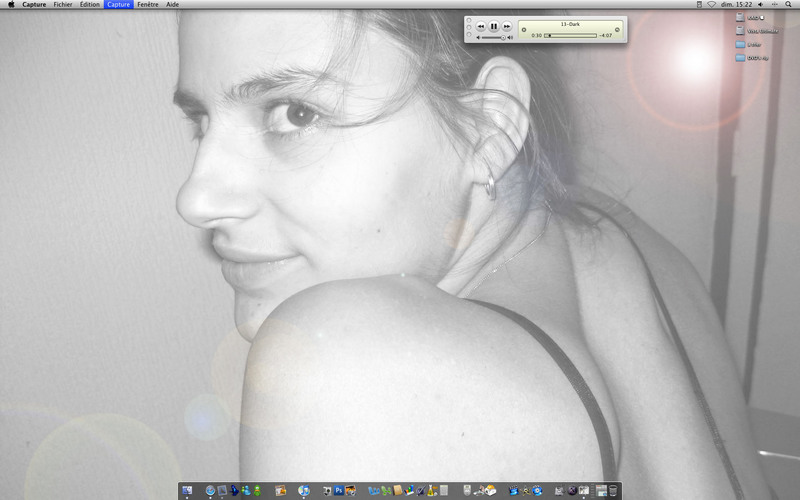Open the Fenêtre menu

pos(147,4)
